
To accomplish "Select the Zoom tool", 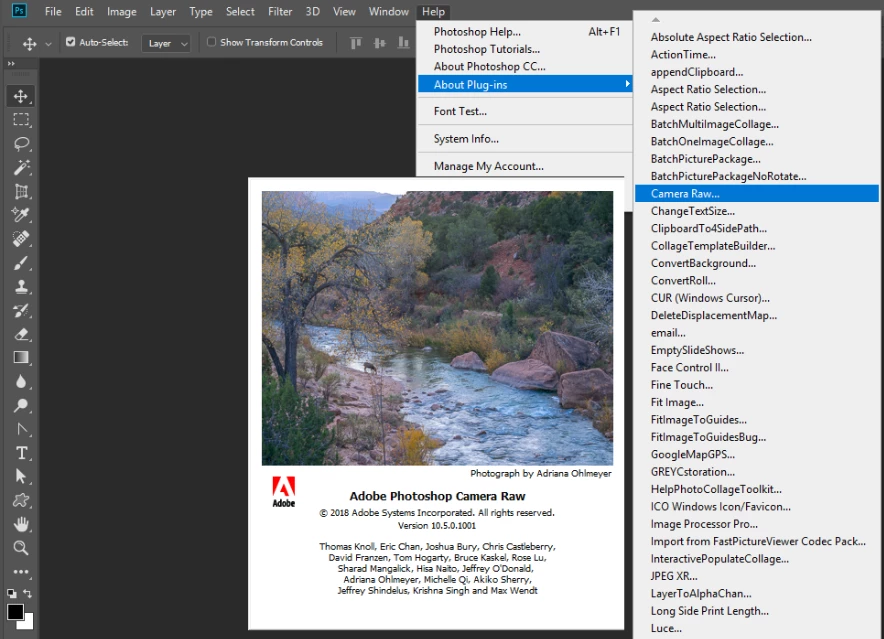I will pos(21,548).
